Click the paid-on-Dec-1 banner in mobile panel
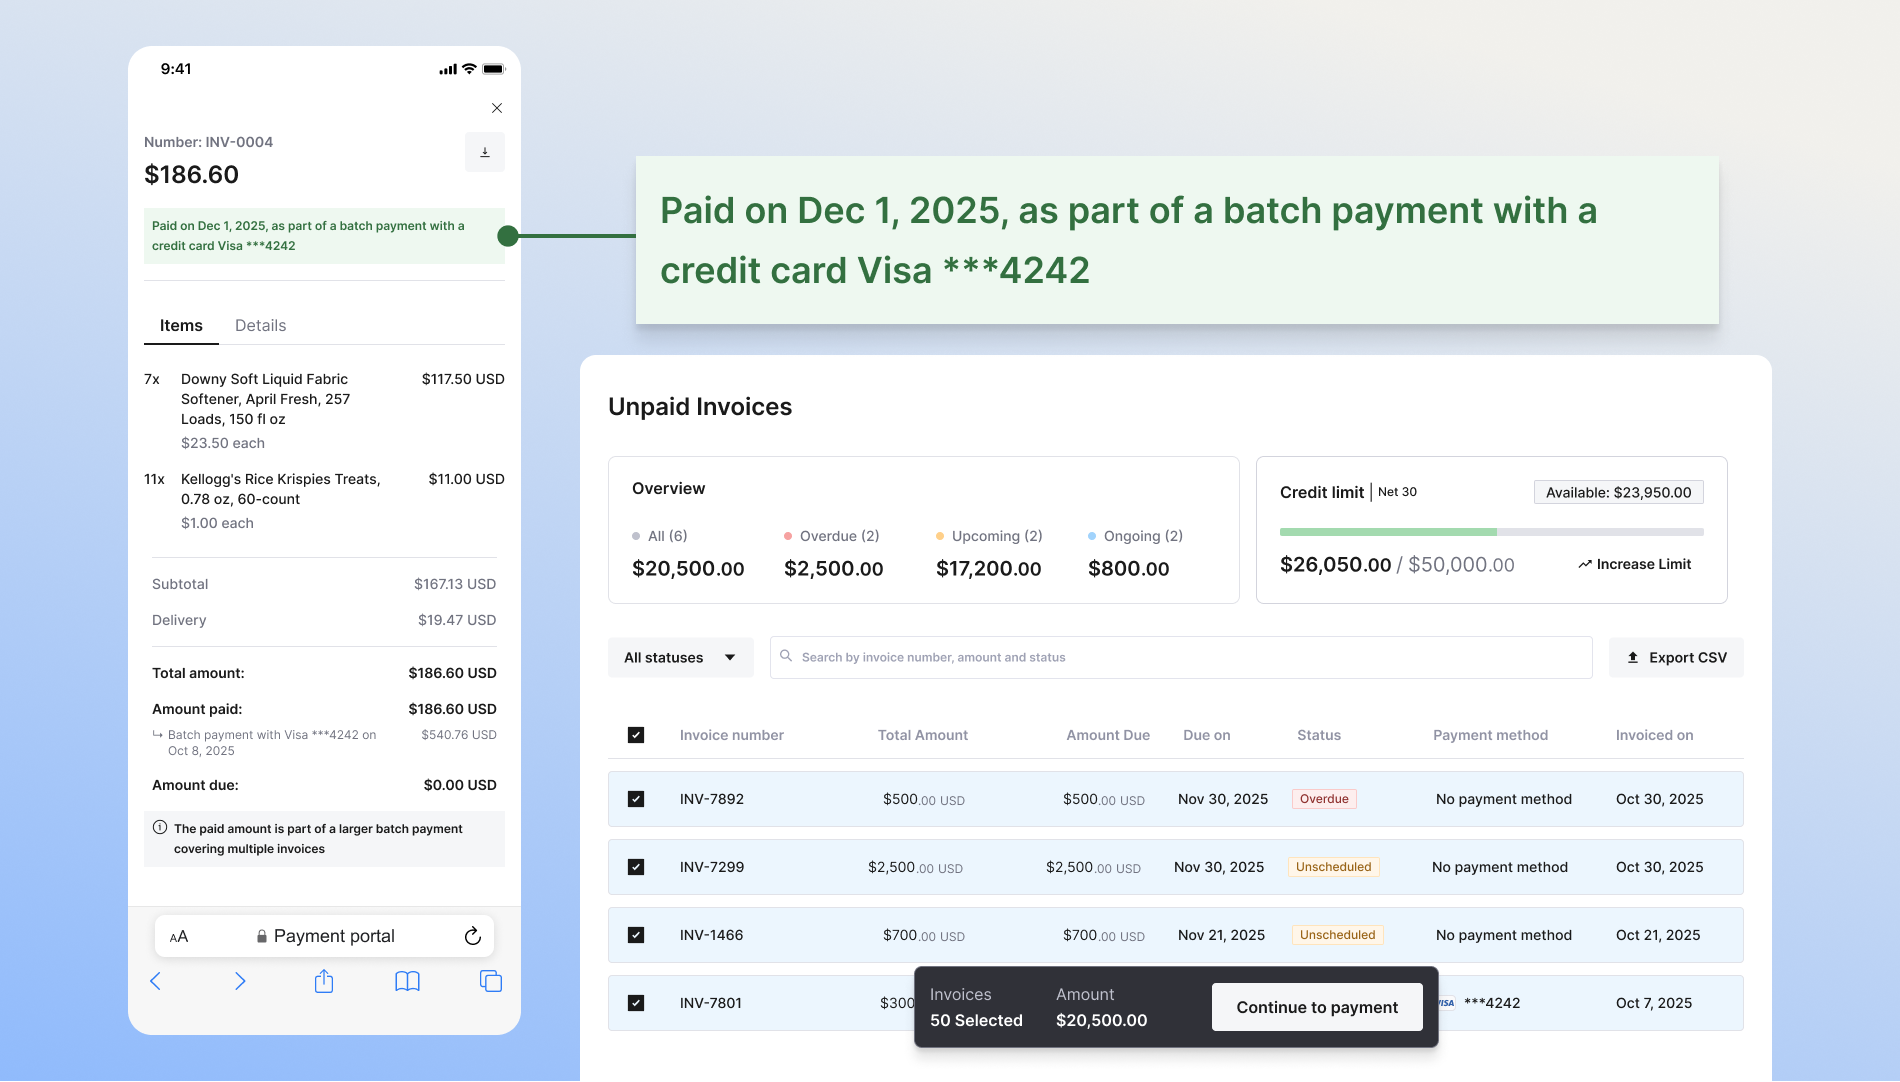The height and width of the screenshot is (1082, 1900). tap(324, 236)
